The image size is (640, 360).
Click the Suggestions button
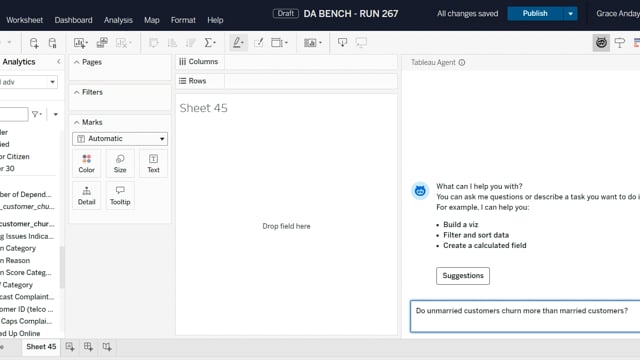point(463,276)
